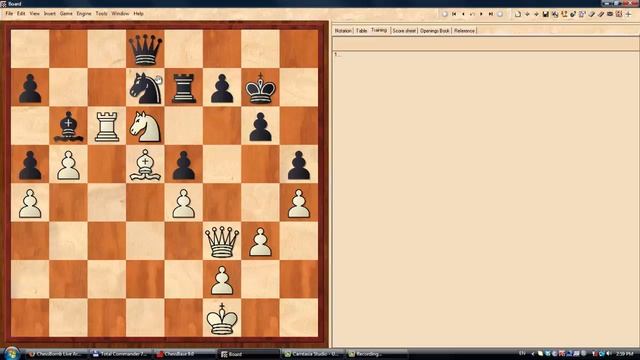Select the black rook on e7
Viewport: 640px width, 360px height.
[x=184, y=88]
